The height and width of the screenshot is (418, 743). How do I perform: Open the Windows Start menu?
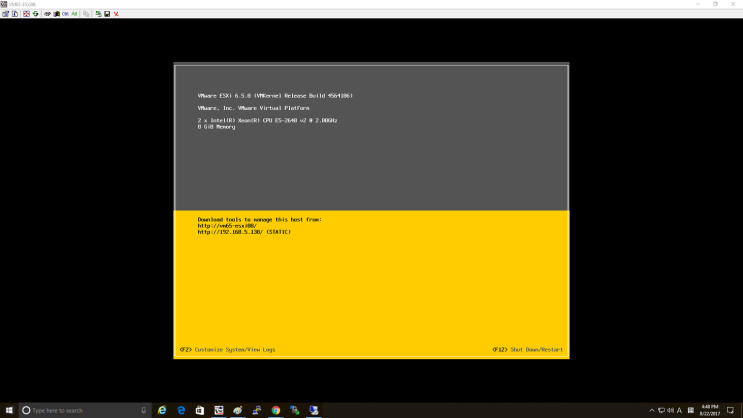(9, 410)
